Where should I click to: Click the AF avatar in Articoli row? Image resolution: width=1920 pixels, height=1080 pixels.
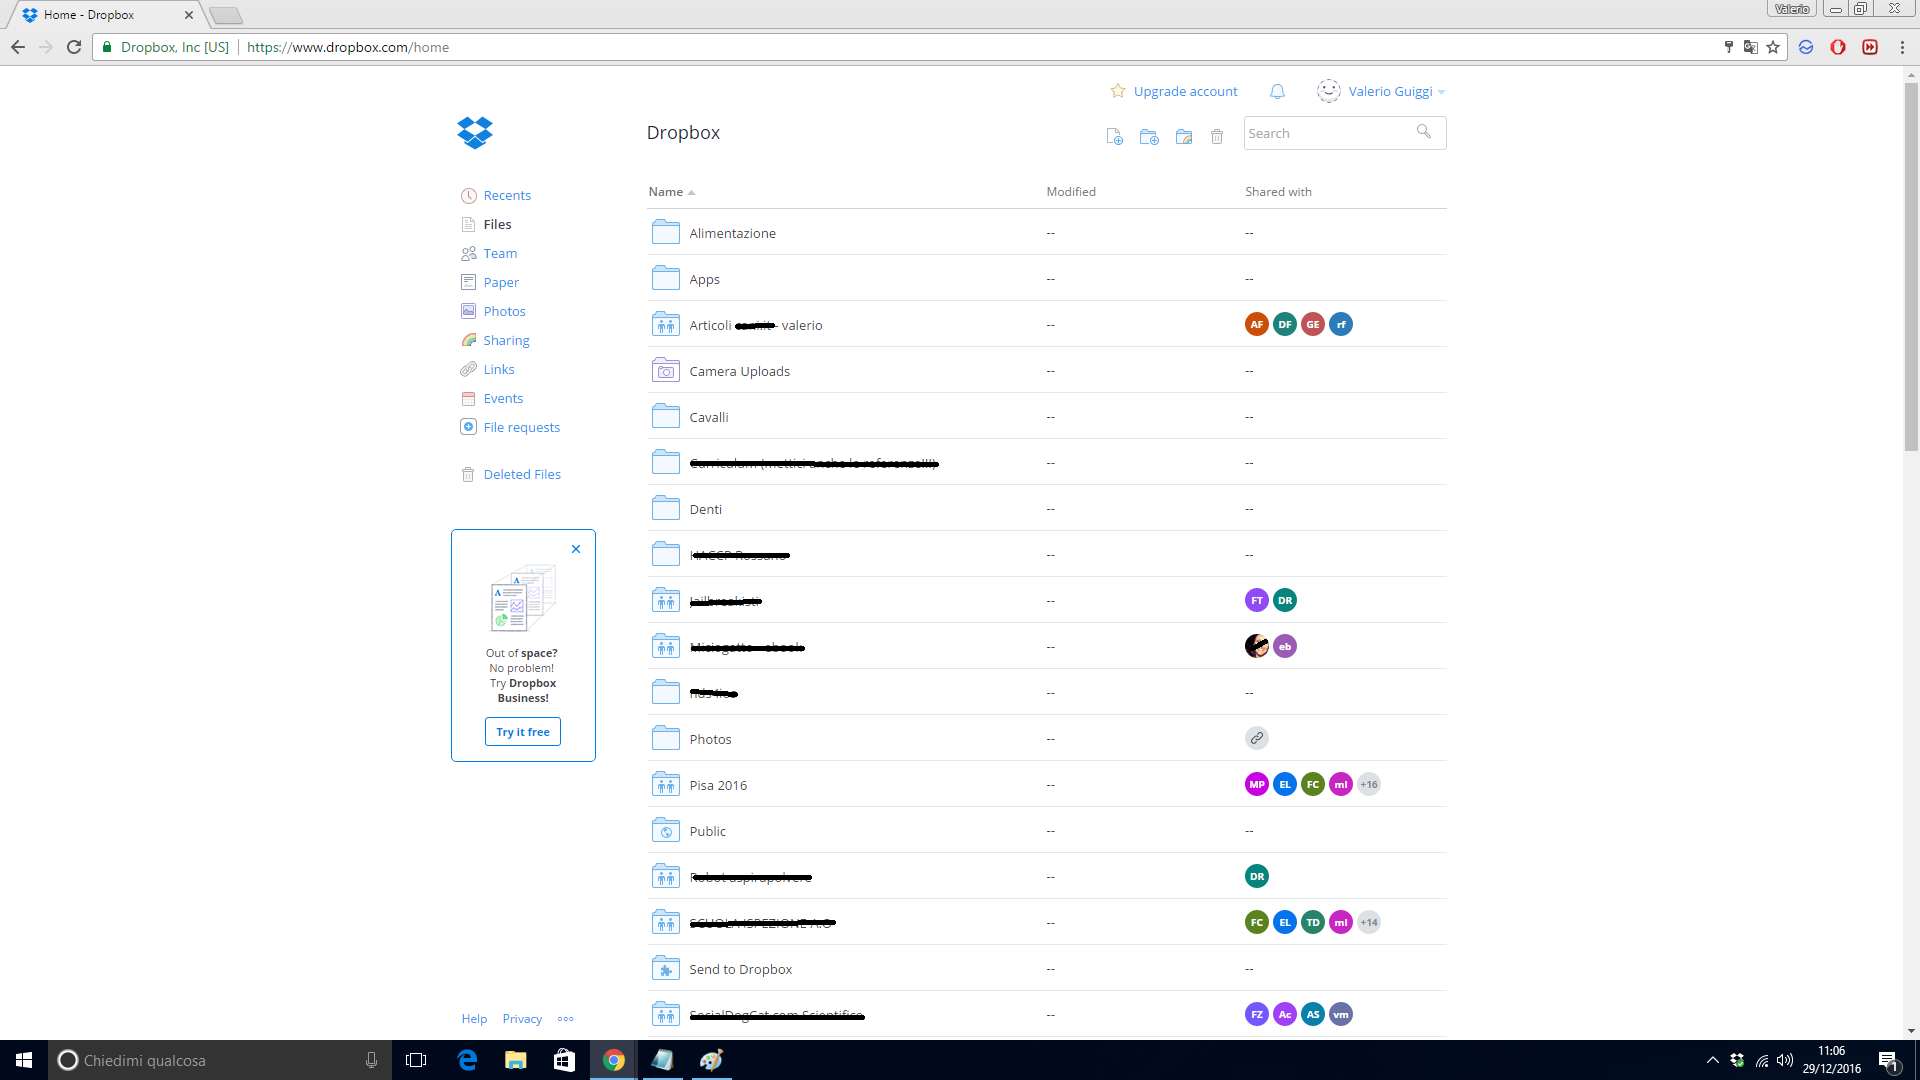pos(1257,324)
